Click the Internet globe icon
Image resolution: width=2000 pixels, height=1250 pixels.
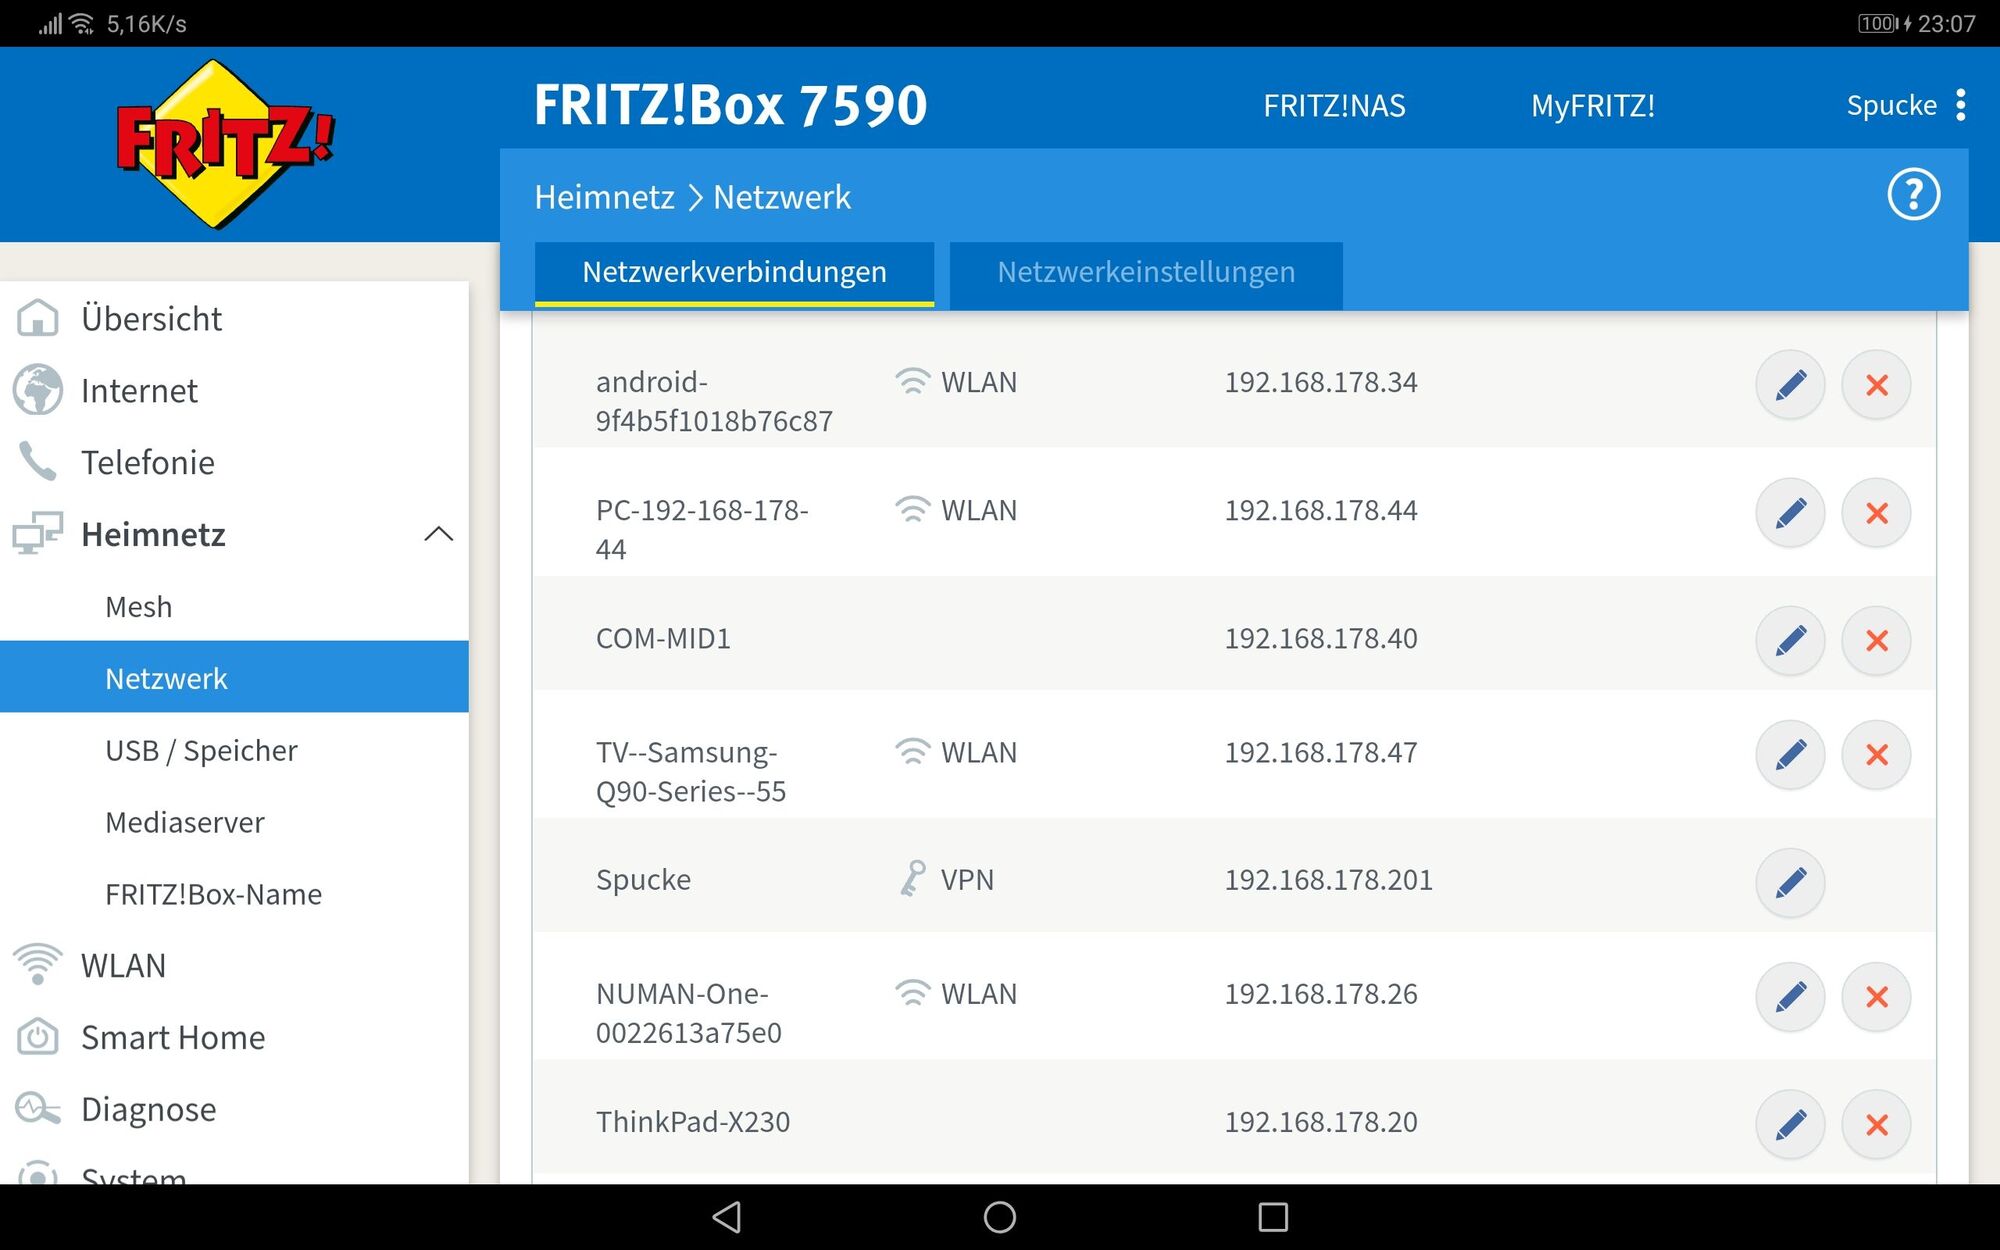(x=38, y=390)
